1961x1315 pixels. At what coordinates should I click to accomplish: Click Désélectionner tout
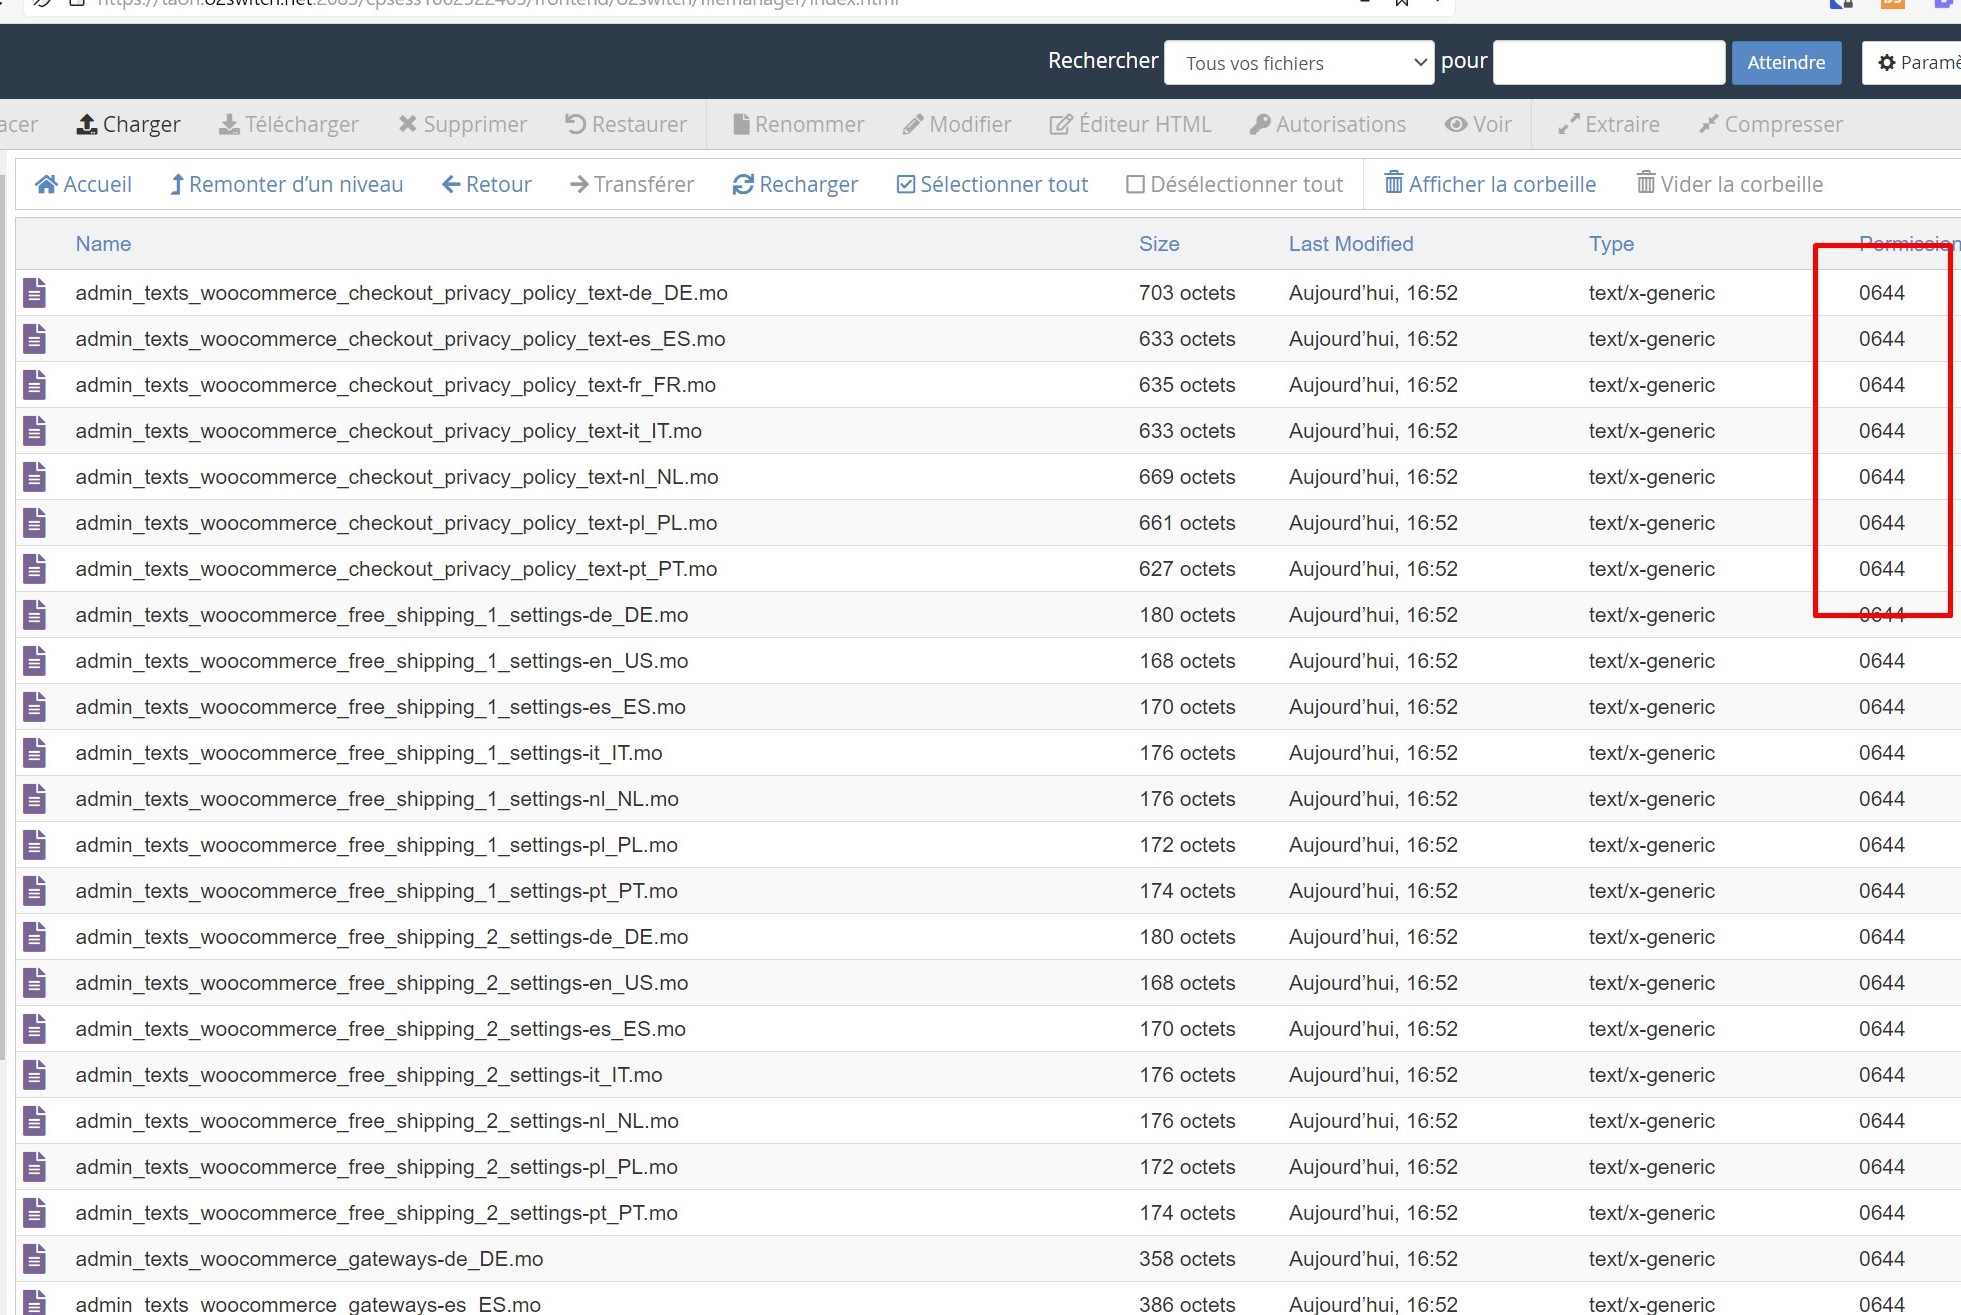pos(1234,184)
